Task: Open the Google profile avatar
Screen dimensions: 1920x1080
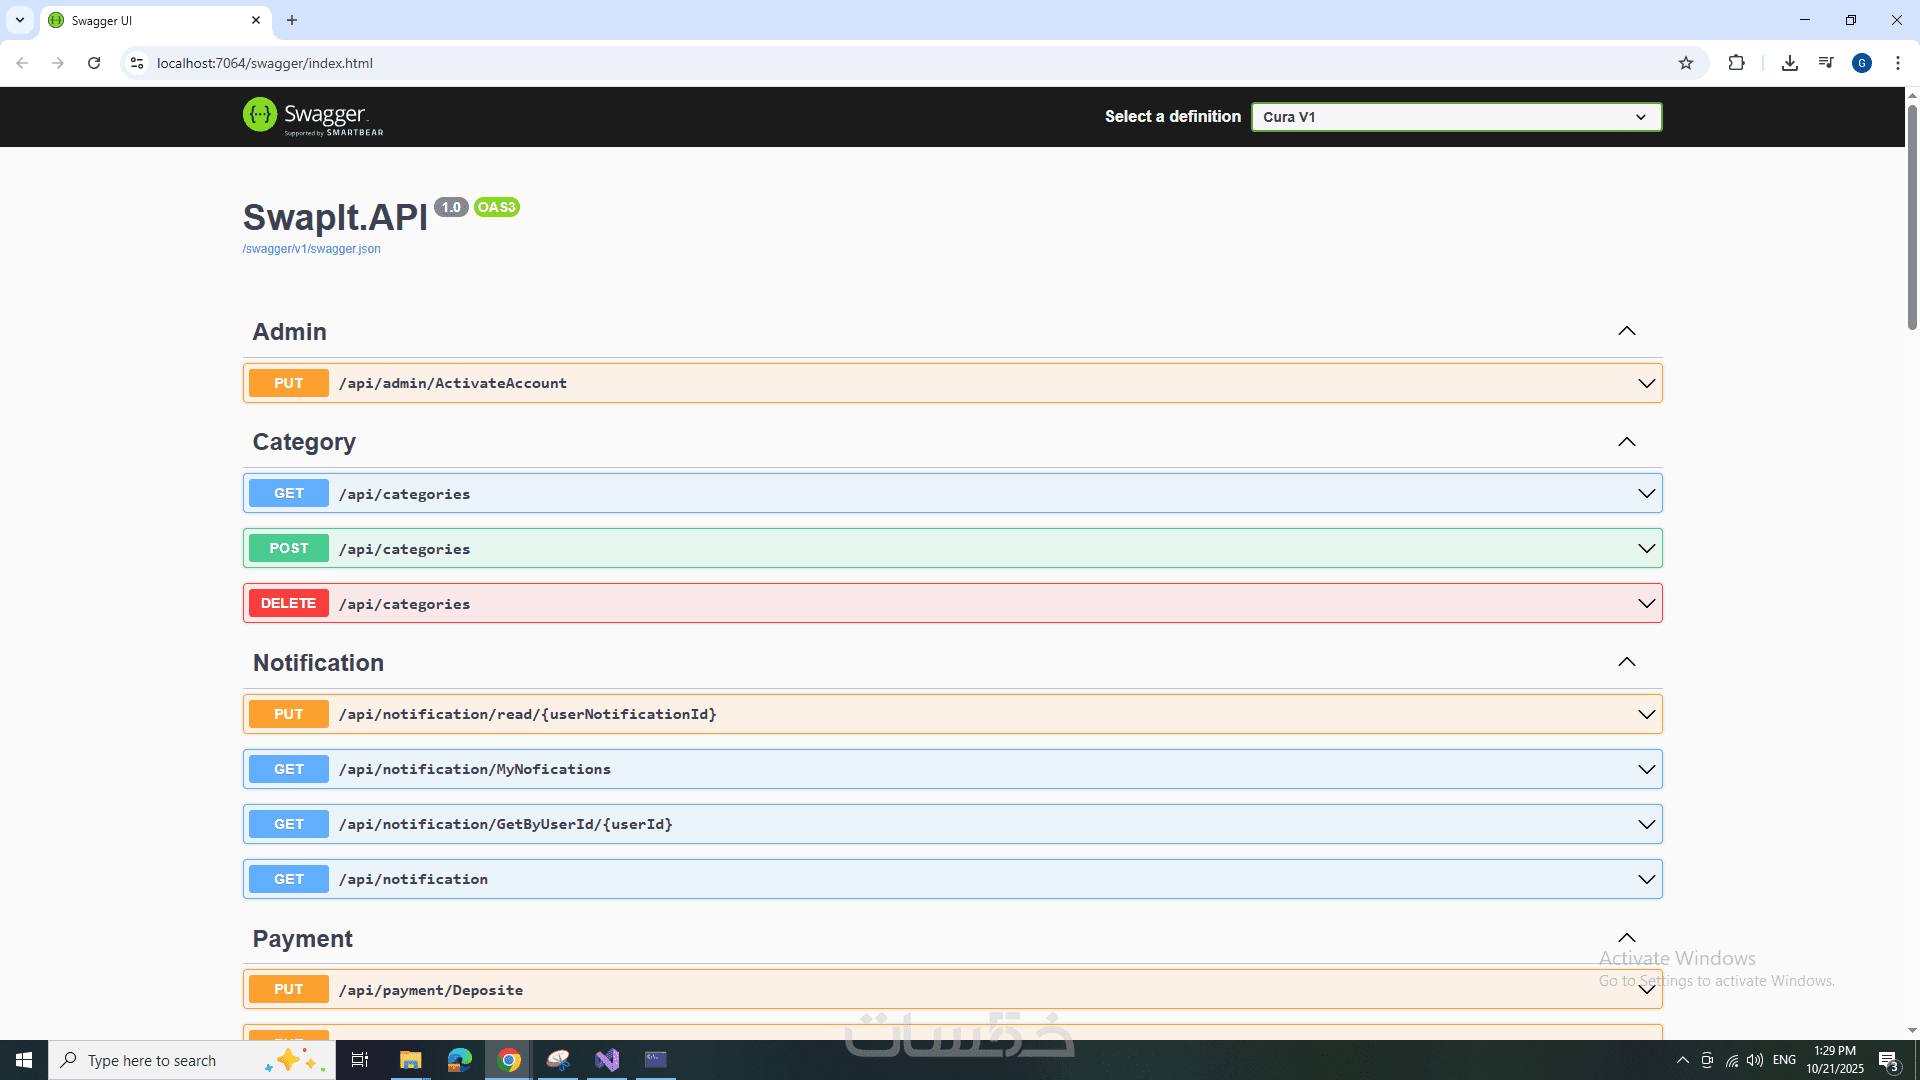Action: pyautogui.click(x=1862, y=63)
